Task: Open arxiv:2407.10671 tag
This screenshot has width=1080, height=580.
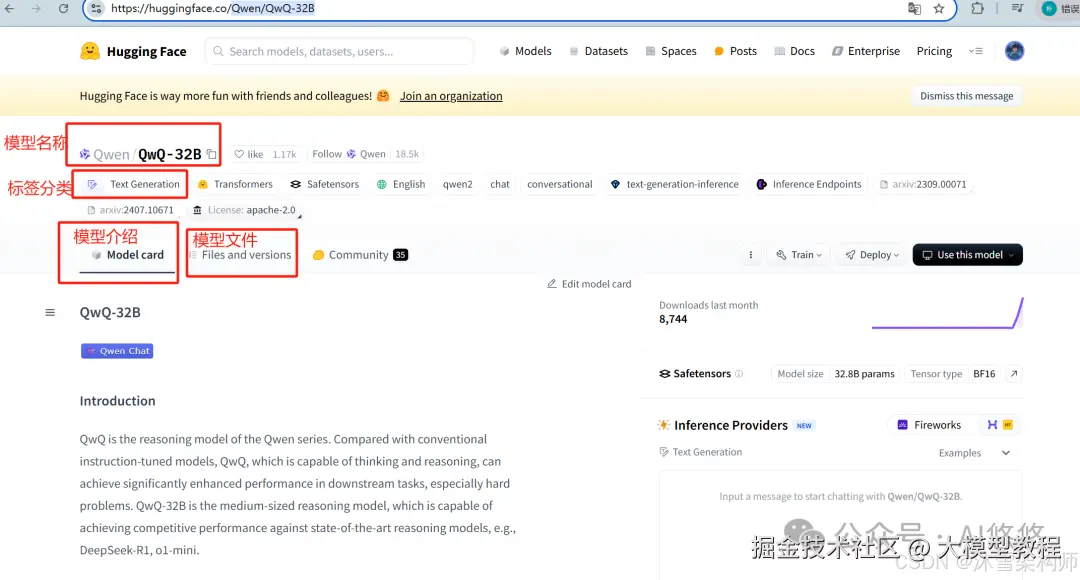Action: click(130, 210)
